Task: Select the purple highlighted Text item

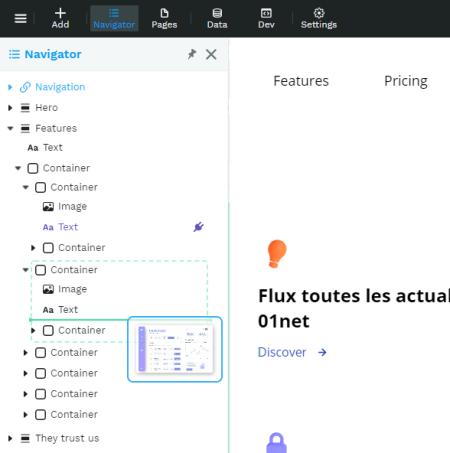Action: pos(60,227)
